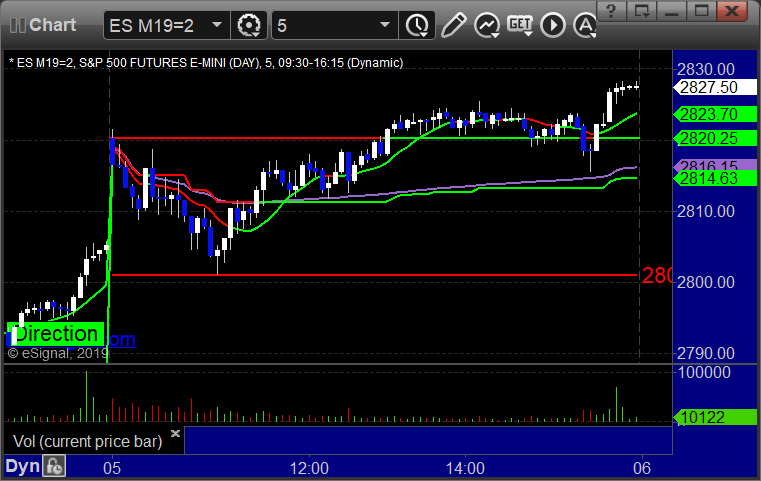Screen dimensions: 761x481
Task: Click the window options dropdown icon
Action: [642, 11]
